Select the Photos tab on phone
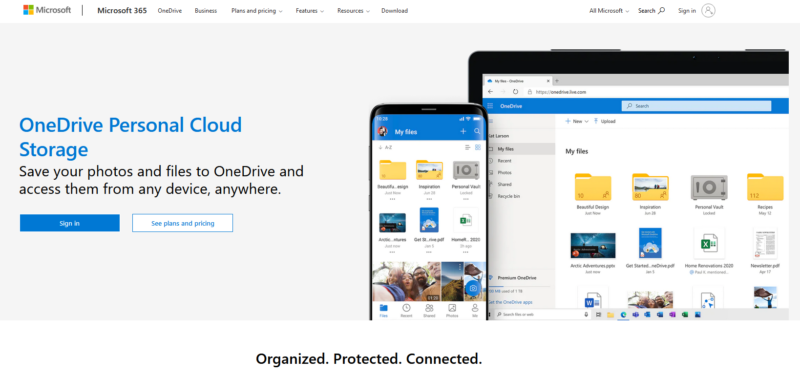800x377 pixels. click(x=452, y=311)
